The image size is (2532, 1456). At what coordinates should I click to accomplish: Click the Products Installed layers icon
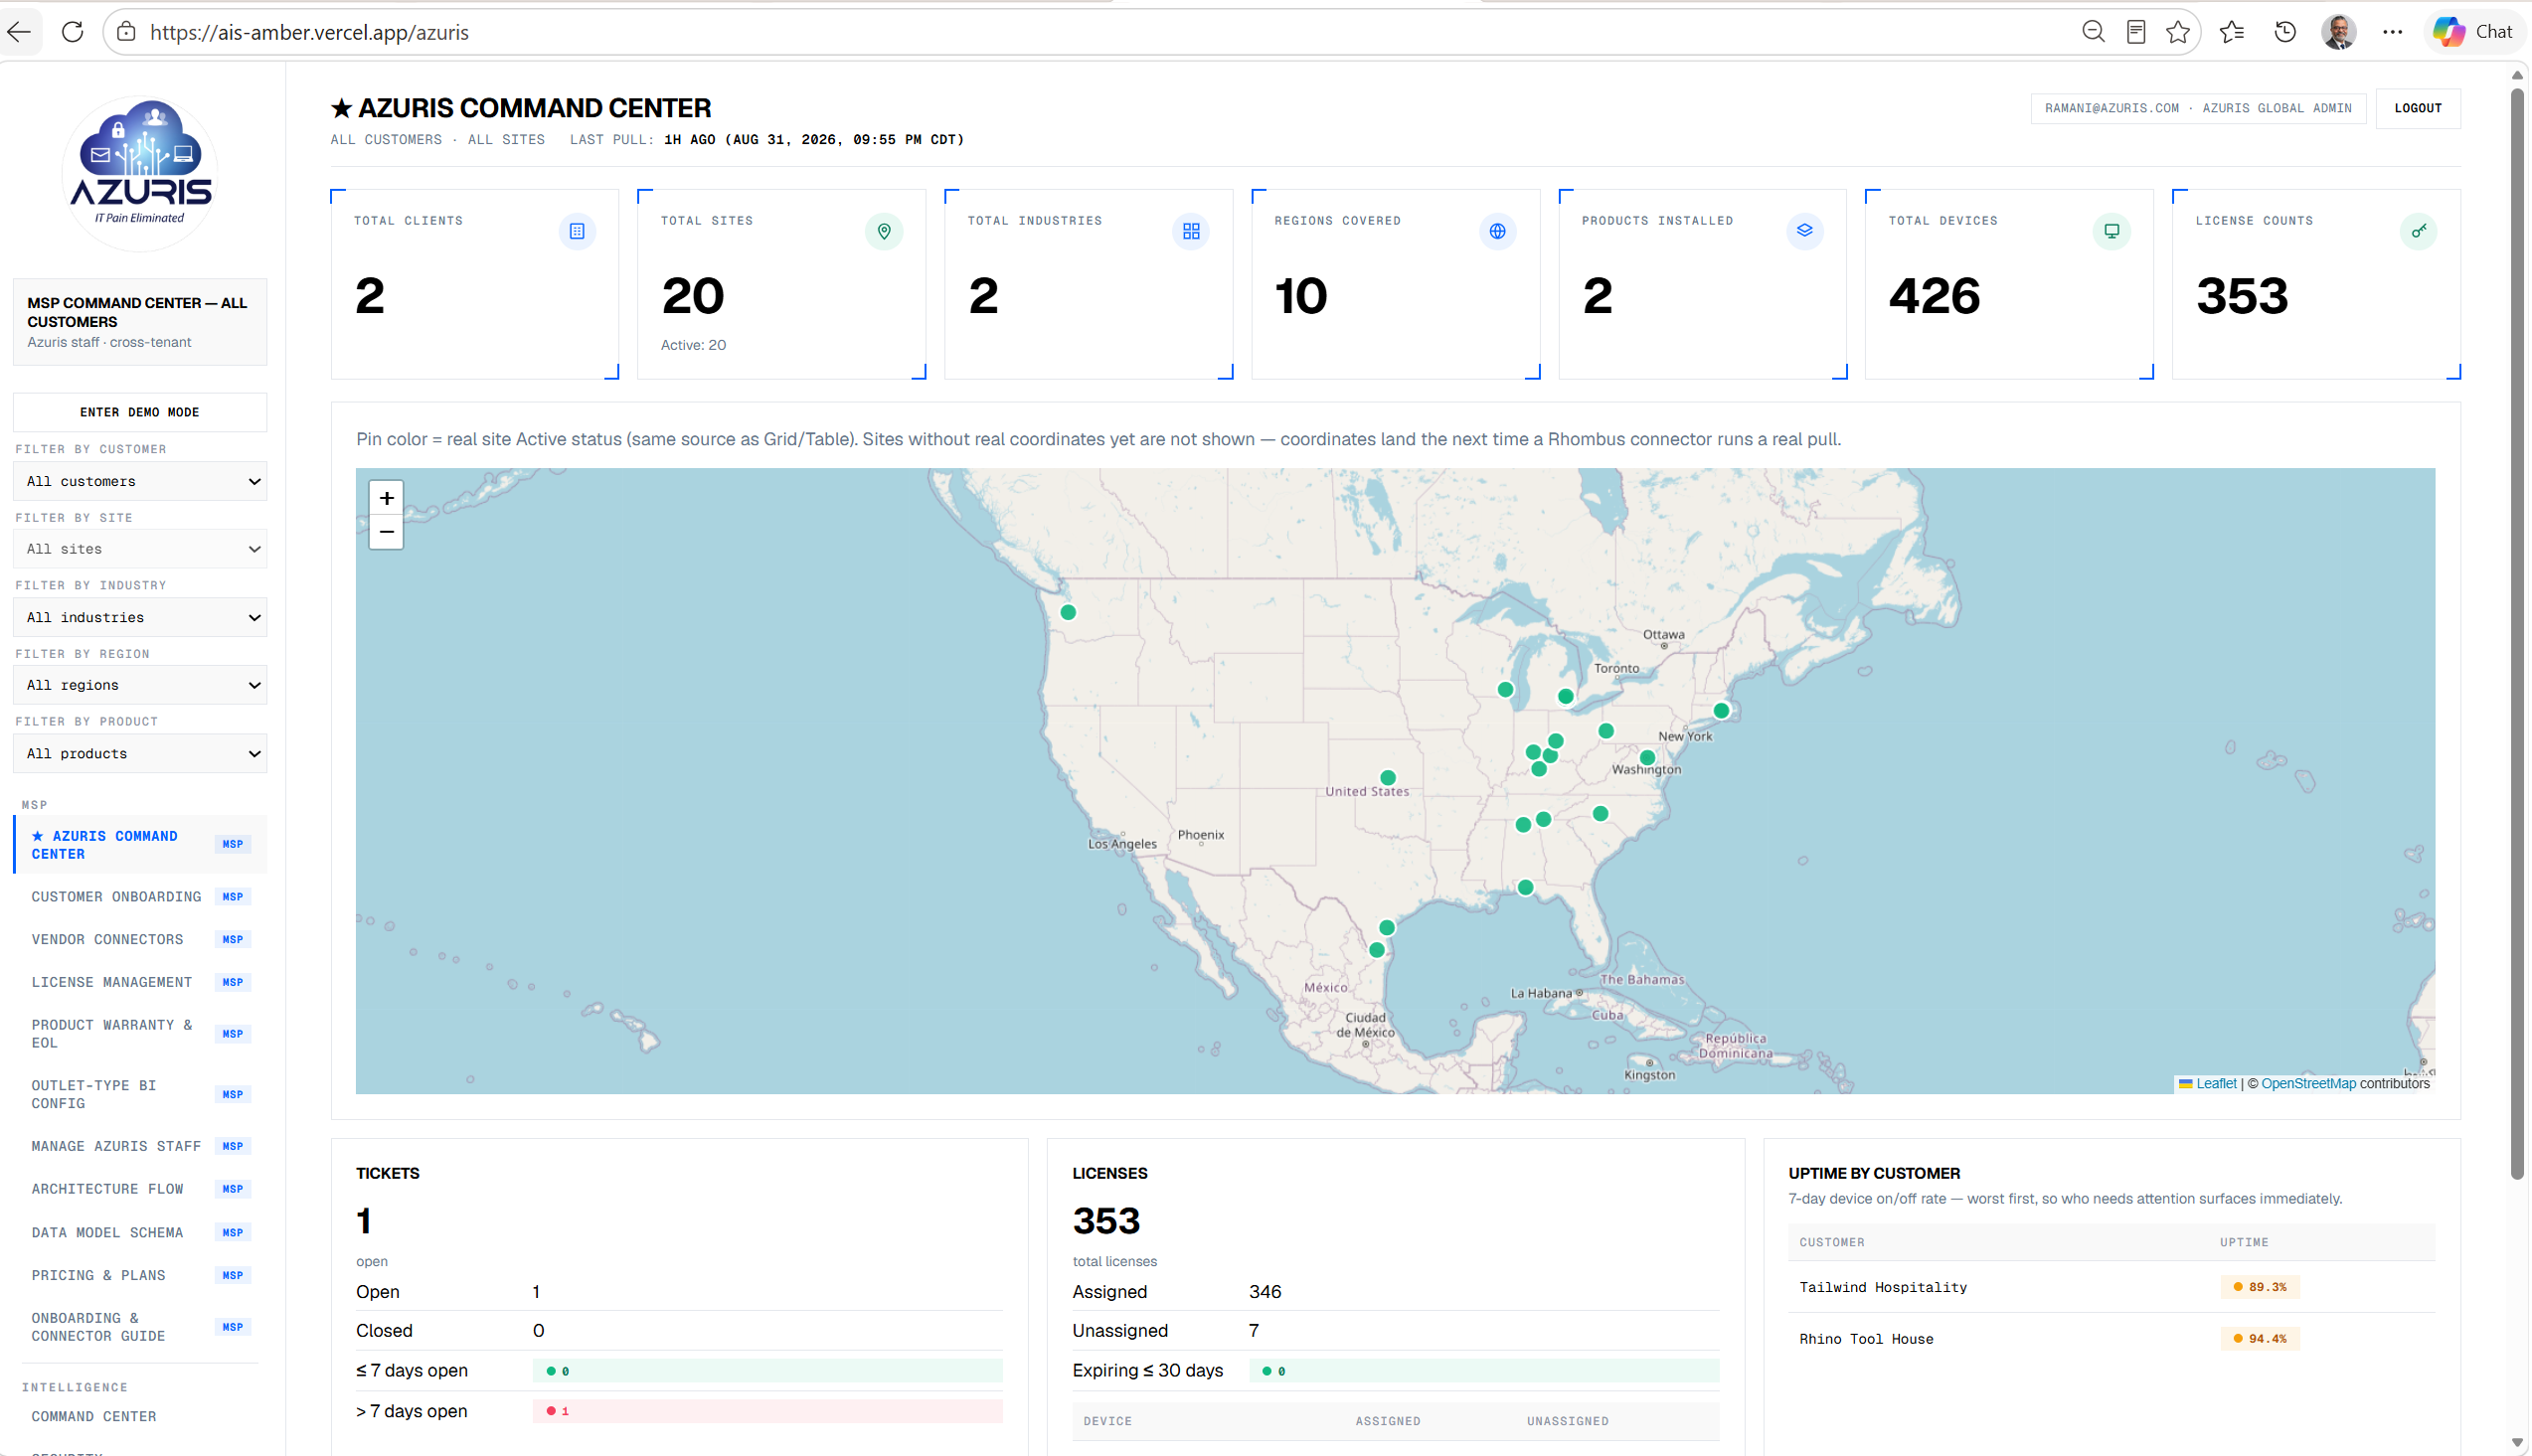pos(1805,231)
